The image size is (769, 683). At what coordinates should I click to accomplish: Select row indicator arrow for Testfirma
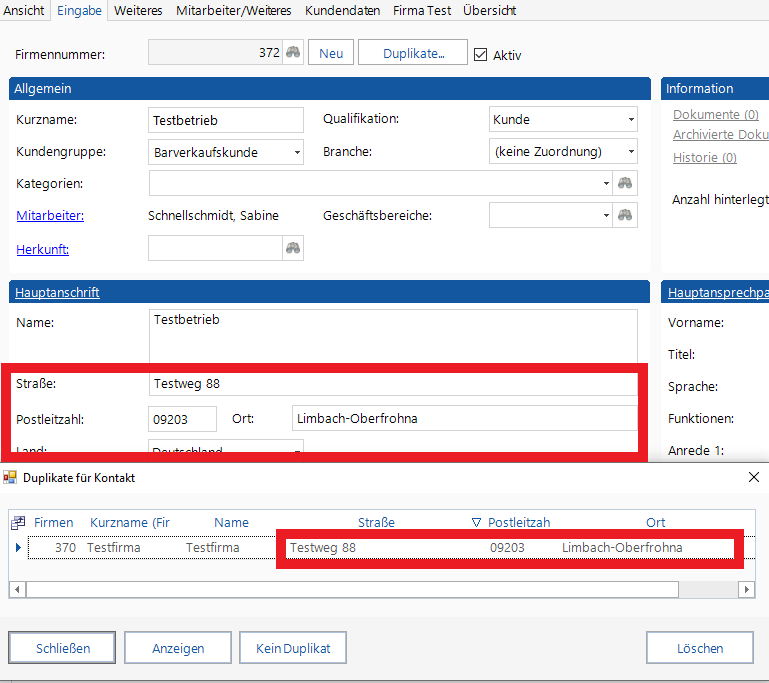18,548
